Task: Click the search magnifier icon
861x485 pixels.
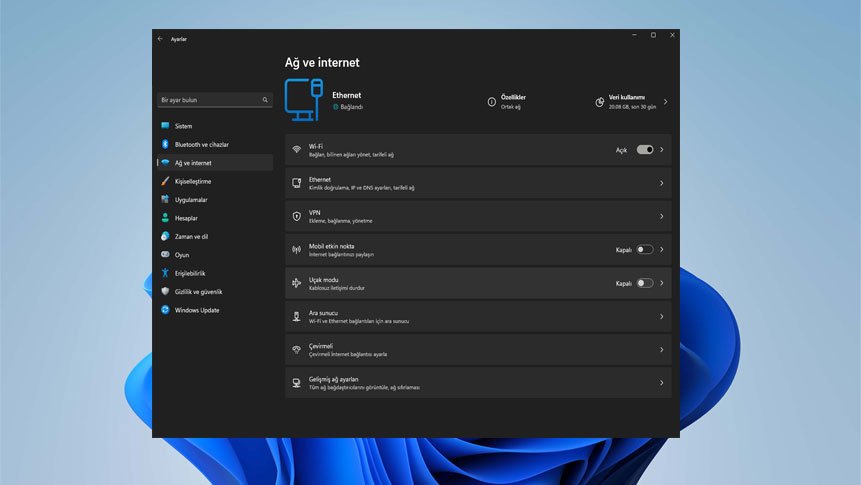Action: point(265,100)
